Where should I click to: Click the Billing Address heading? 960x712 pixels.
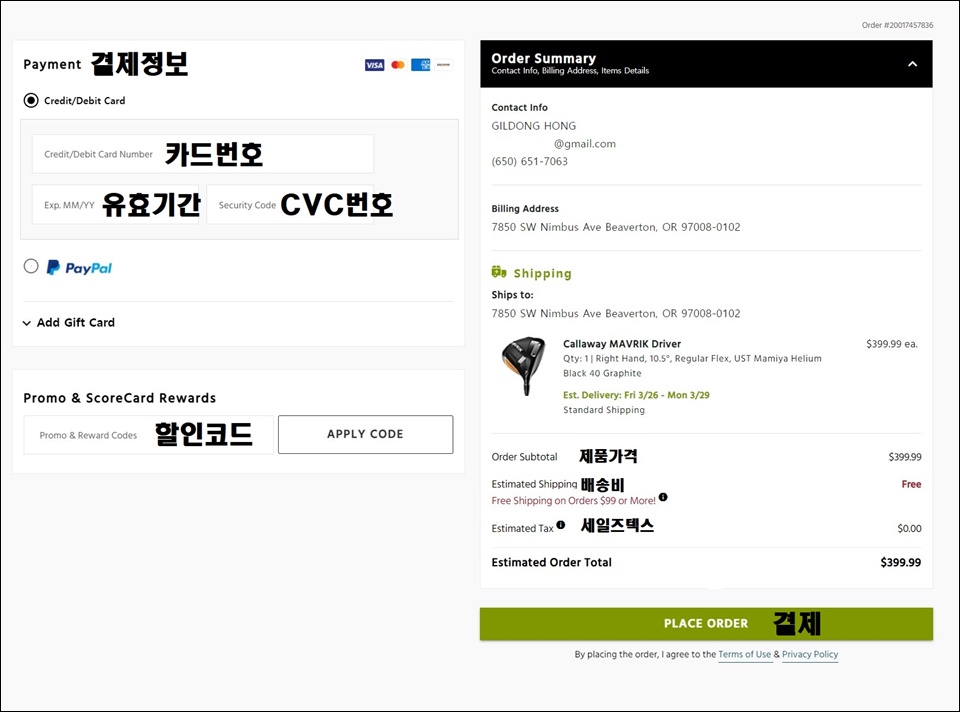pyautogui.click(x=525, y=209)
